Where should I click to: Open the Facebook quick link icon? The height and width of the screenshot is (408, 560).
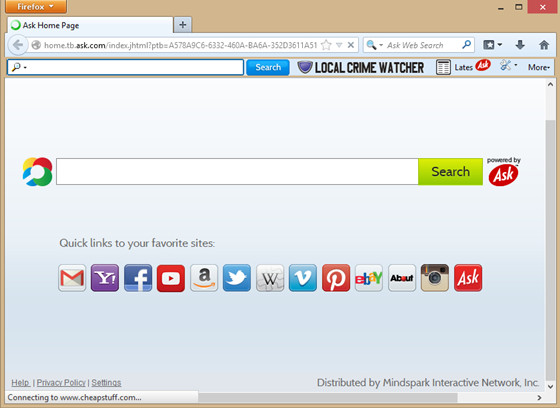138,278
